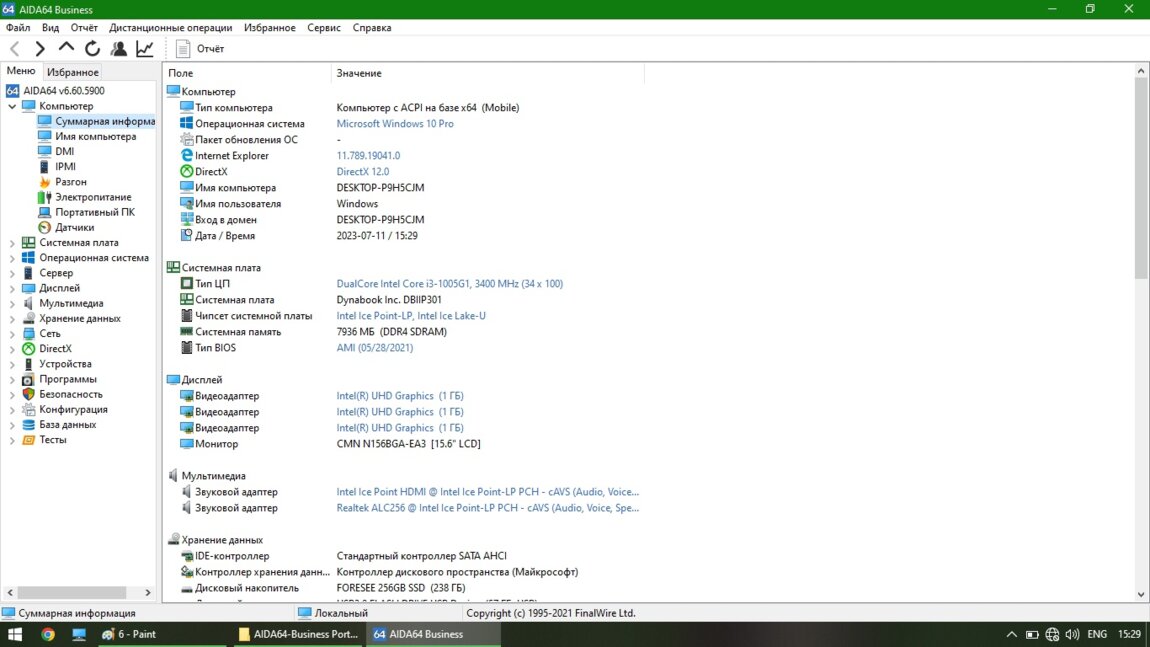Click the user profile icon in toolbar
Image resolution: width=1150 pixels, height=647 pixels.
click(119, 48)
